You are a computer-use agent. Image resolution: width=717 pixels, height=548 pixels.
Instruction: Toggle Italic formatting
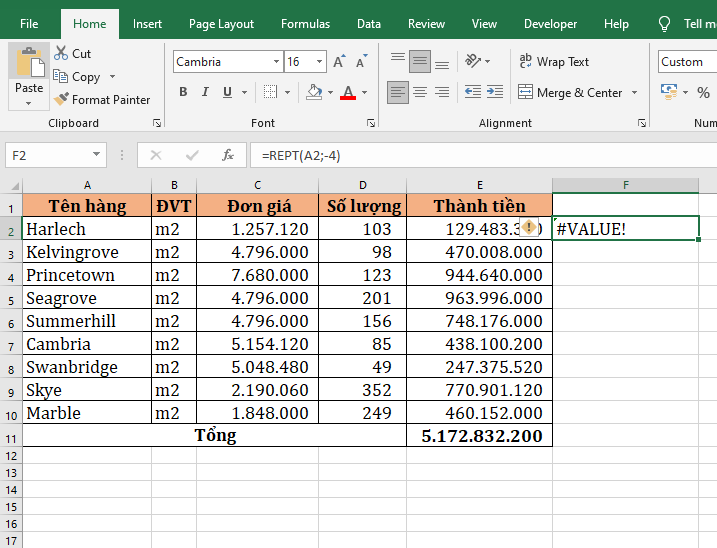[x=205, y=92]
